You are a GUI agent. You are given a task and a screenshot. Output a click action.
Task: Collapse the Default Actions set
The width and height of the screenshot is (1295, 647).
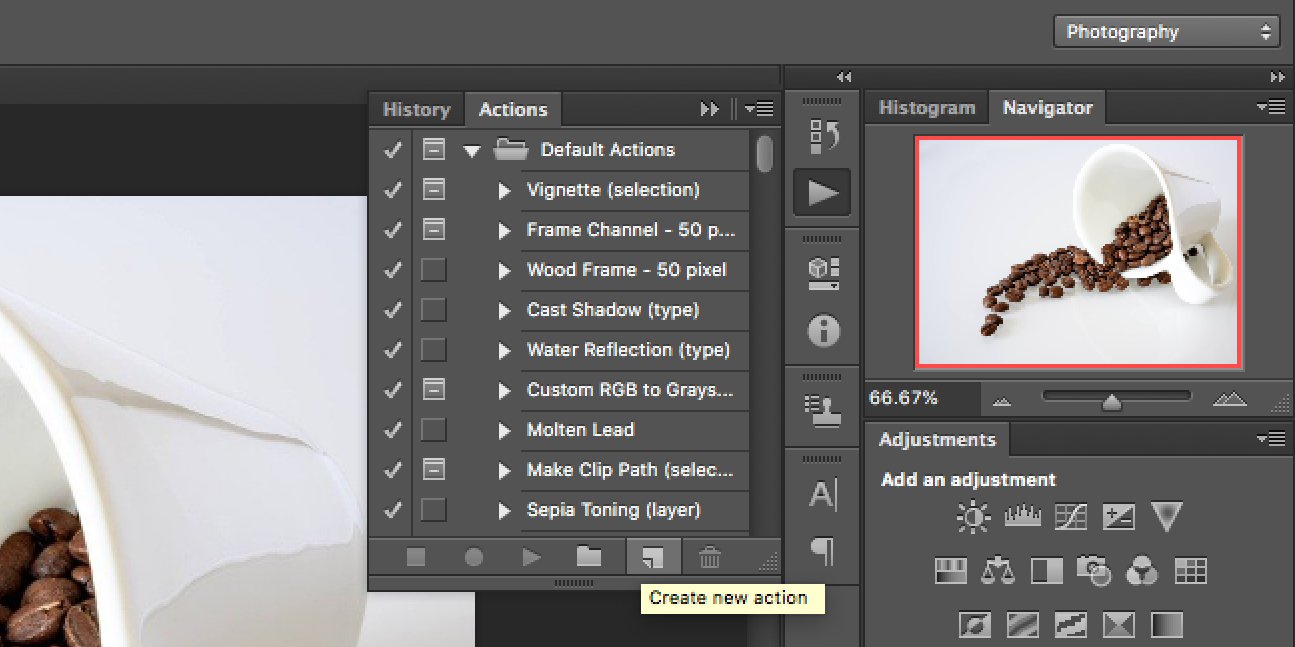click(471, 149)
